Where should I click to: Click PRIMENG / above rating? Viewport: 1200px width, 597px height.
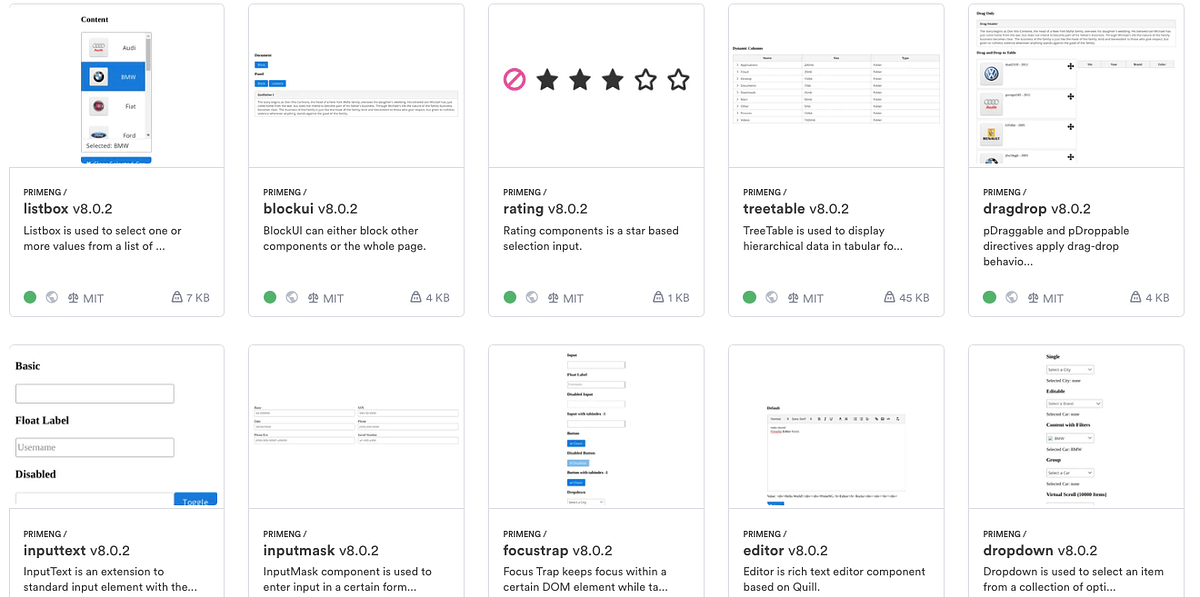tap(525, 192)
